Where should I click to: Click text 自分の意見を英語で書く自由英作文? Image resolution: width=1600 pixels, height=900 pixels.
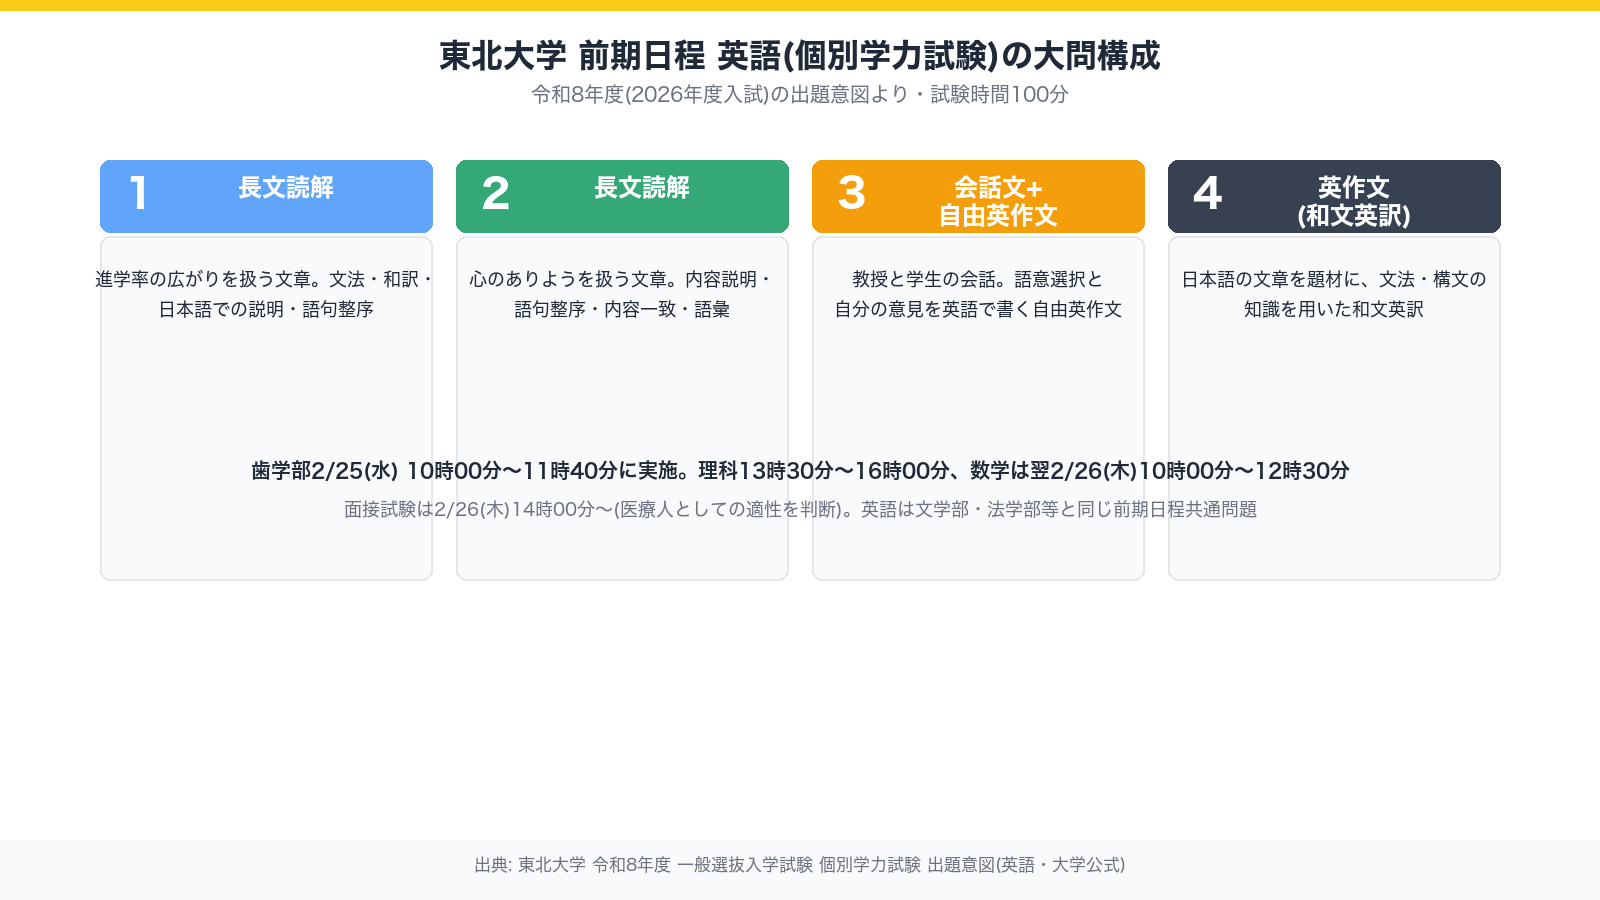click(x=978, y=309)
